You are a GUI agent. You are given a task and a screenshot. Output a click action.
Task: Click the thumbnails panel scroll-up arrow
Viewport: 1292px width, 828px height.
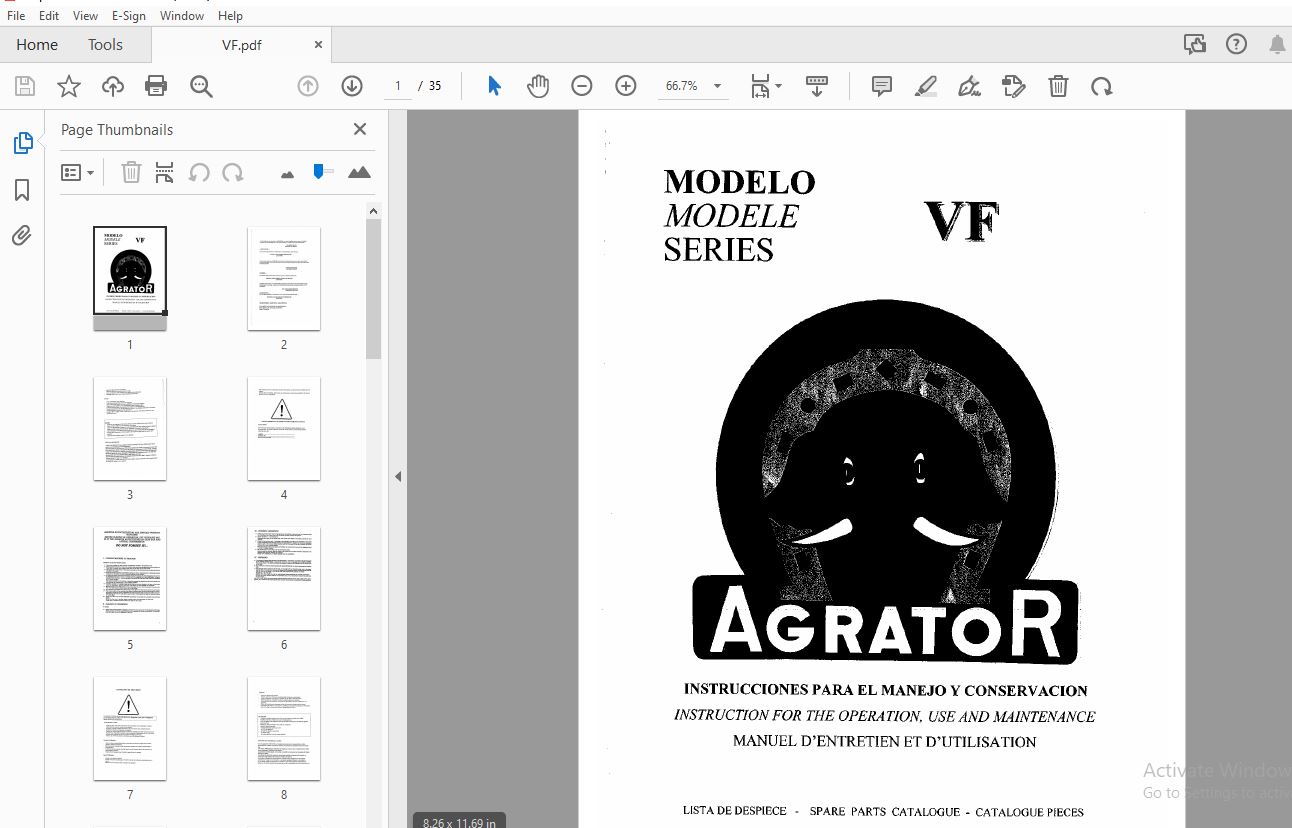pyautogui.click(x=374, y=211)
